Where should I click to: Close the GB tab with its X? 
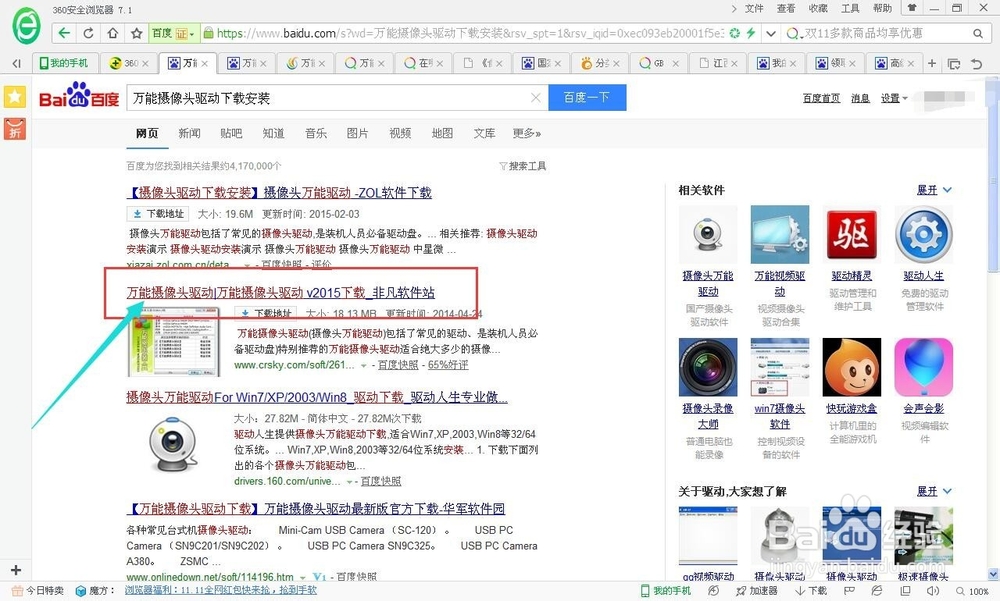[x=675, y=63]
